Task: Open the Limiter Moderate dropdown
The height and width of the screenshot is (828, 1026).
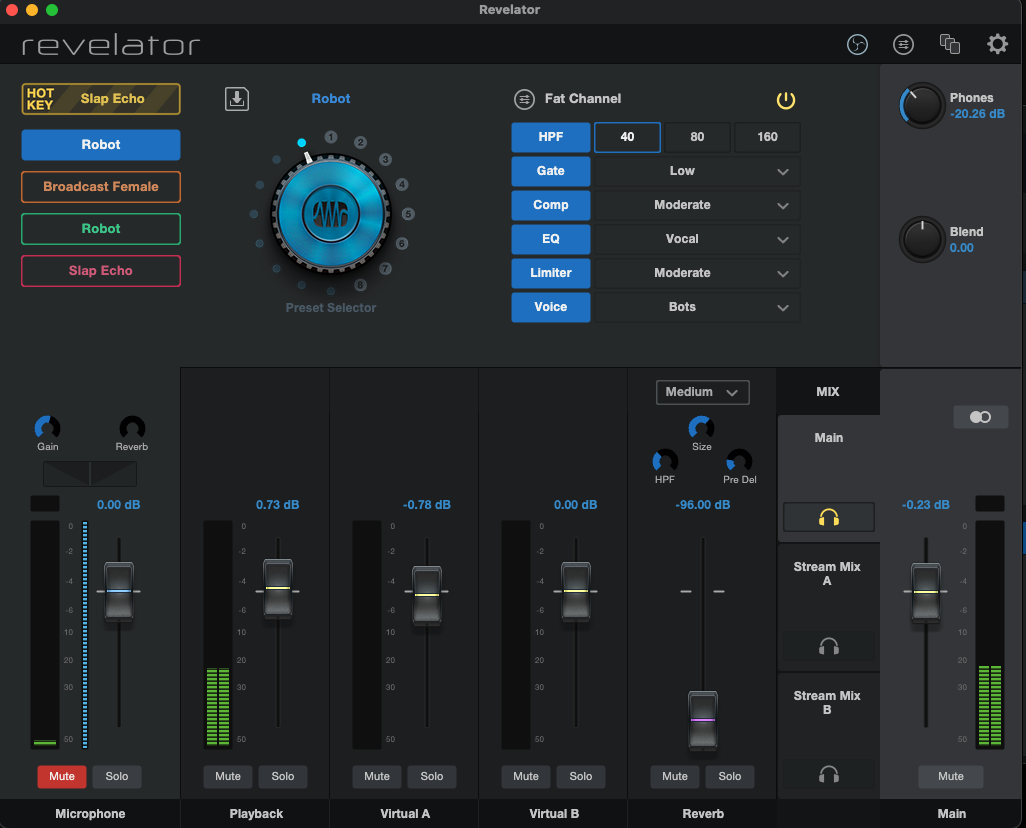Action: [697, 273]
